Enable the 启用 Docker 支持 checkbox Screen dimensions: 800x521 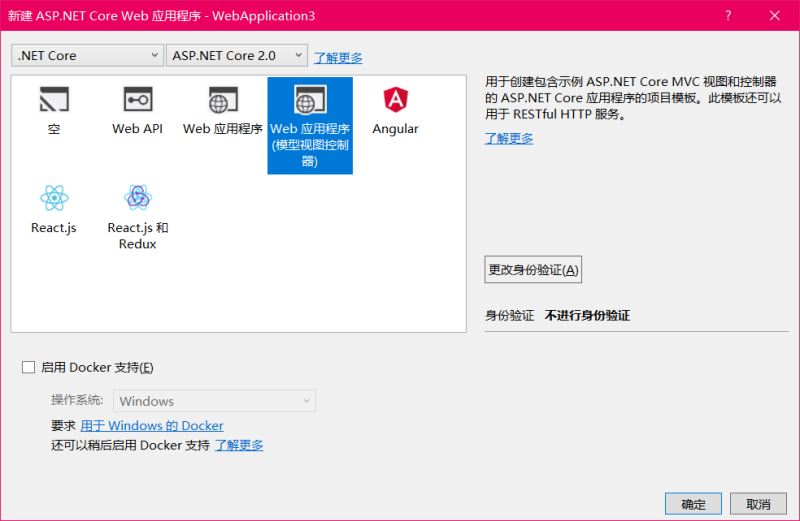pos(28,367)
